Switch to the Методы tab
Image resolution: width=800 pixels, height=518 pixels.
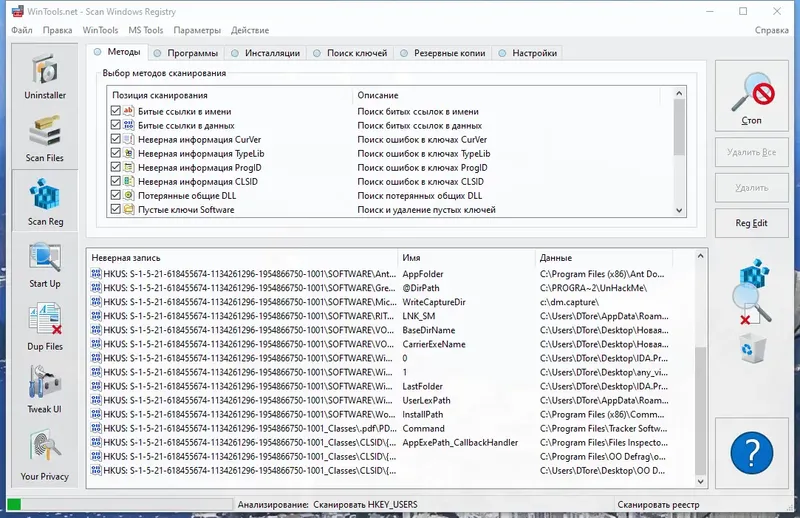(117, 52)
